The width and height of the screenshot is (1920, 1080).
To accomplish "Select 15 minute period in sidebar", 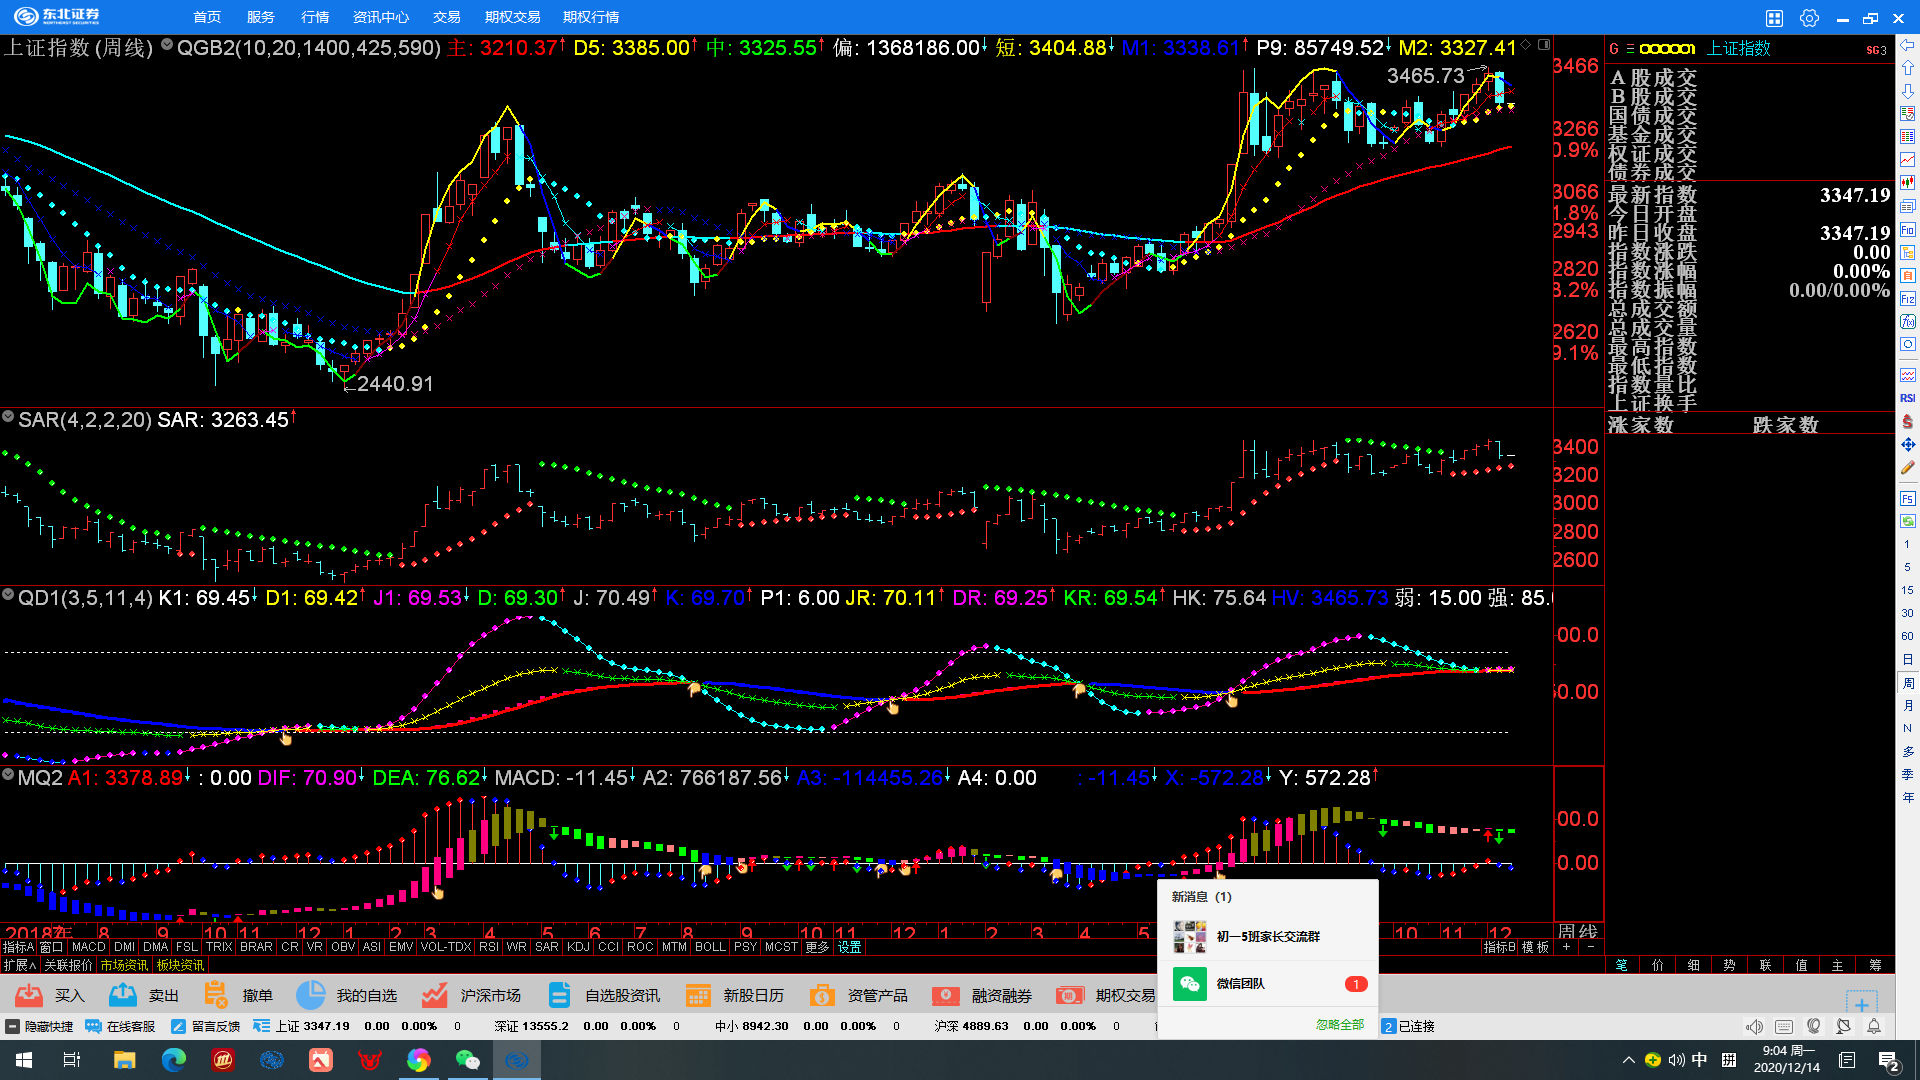I will (x=1908, y=590).
